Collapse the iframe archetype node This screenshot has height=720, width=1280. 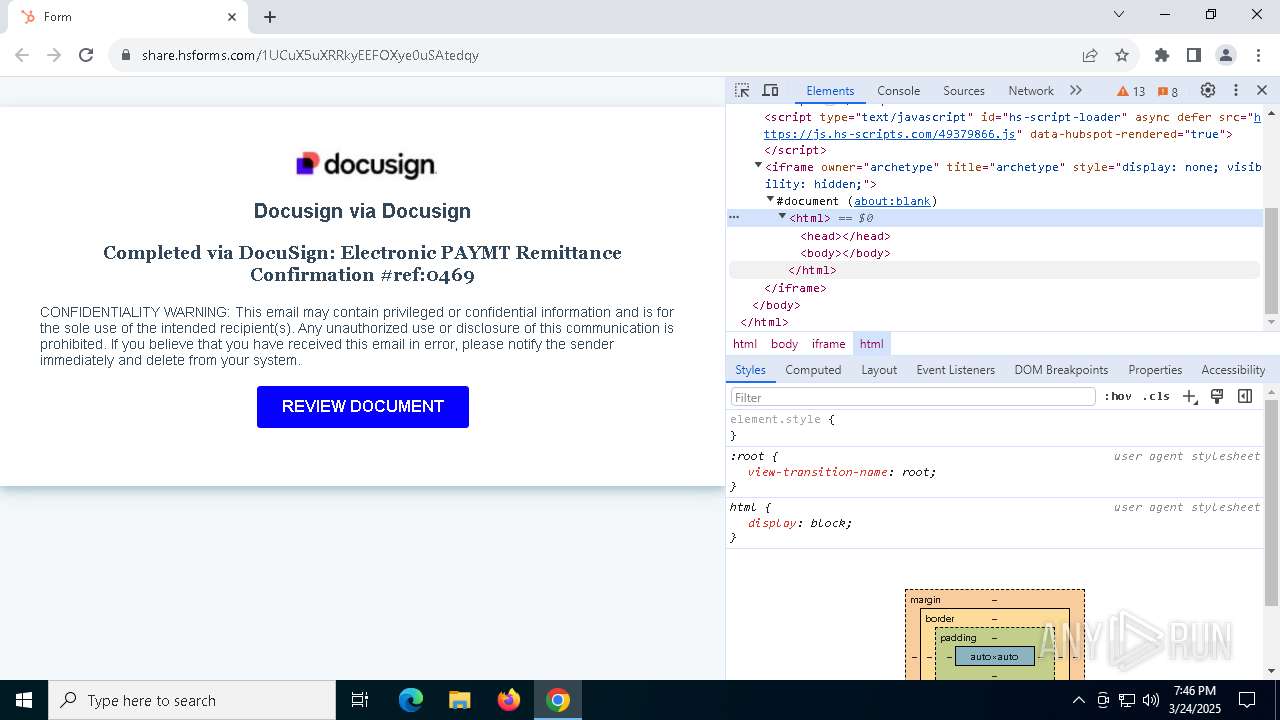[x=758, y=166]
